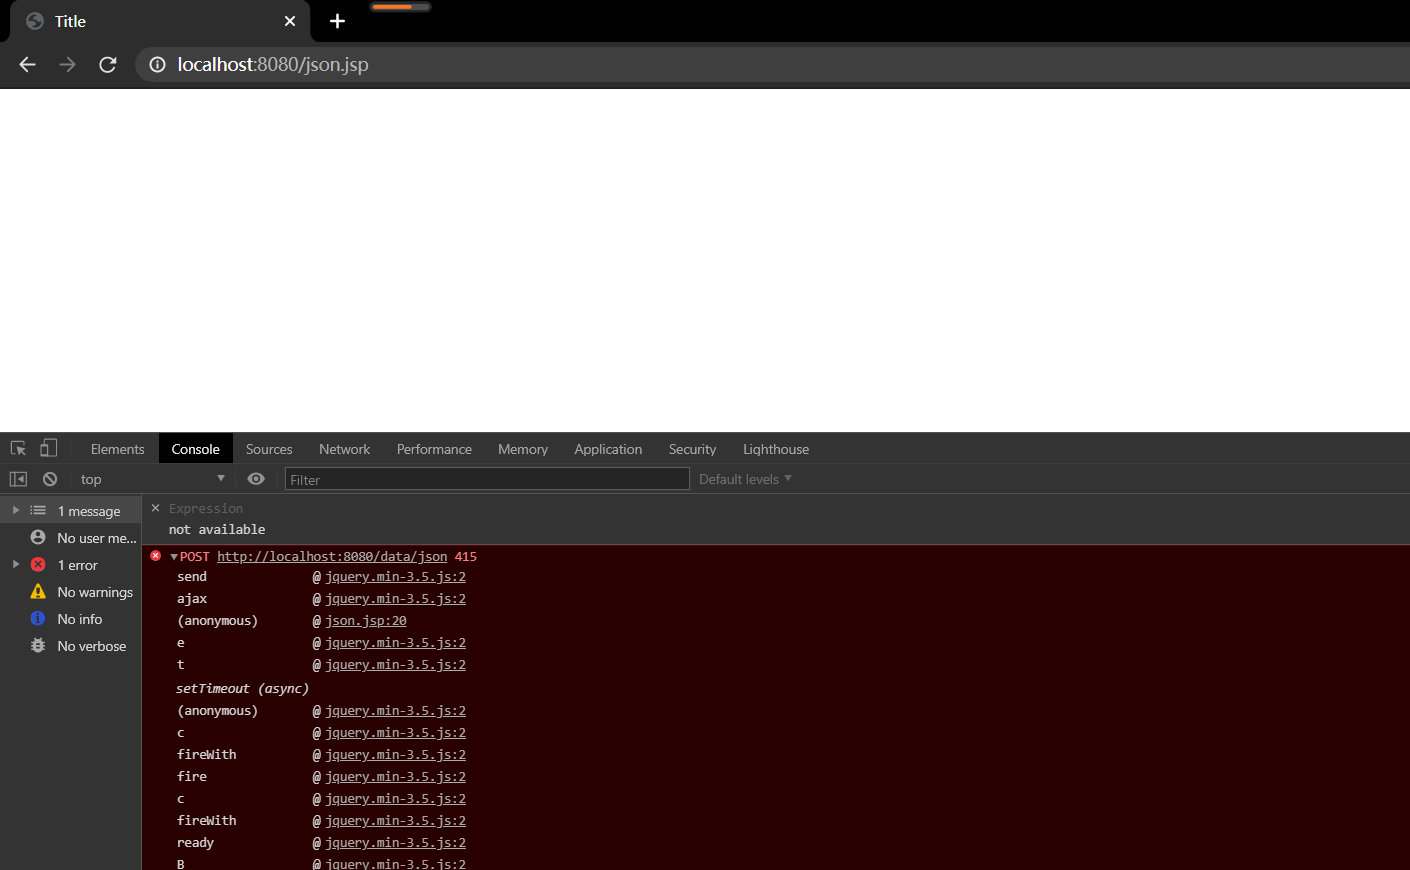The height and width of the screenshot is (870, 1410).
Task: Click the Expression input field
Action: tap(206, 509)
